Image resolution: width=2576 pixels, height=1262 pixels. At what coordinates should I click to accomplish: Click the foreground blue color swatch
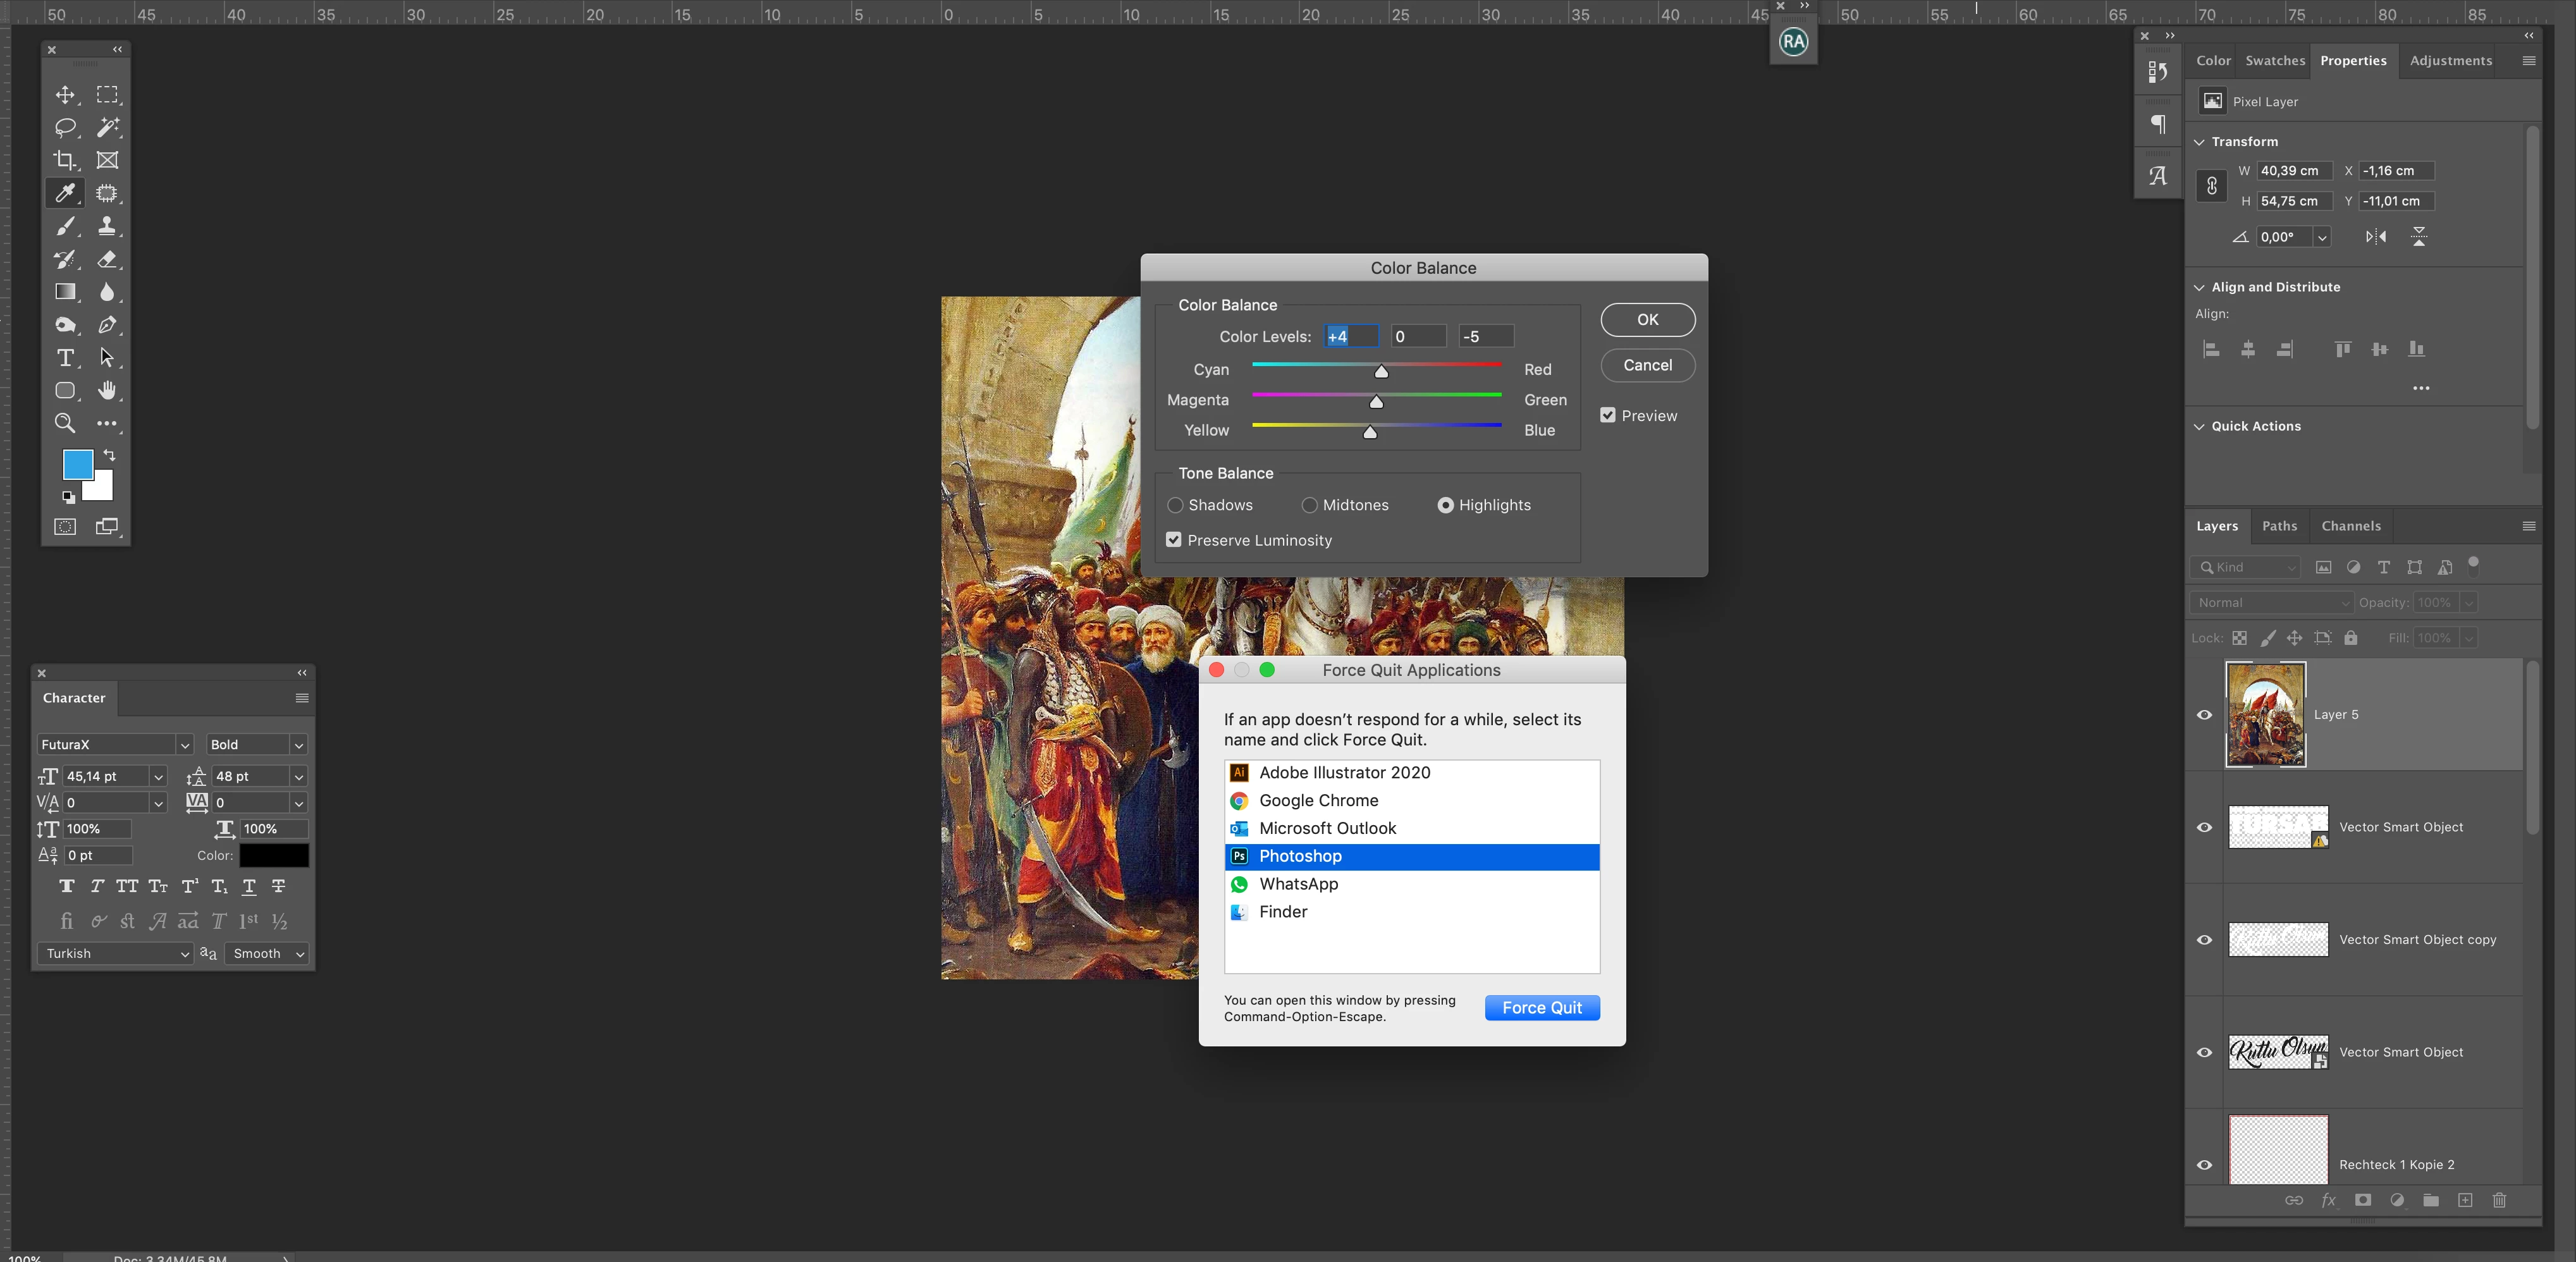click(78, 464)
